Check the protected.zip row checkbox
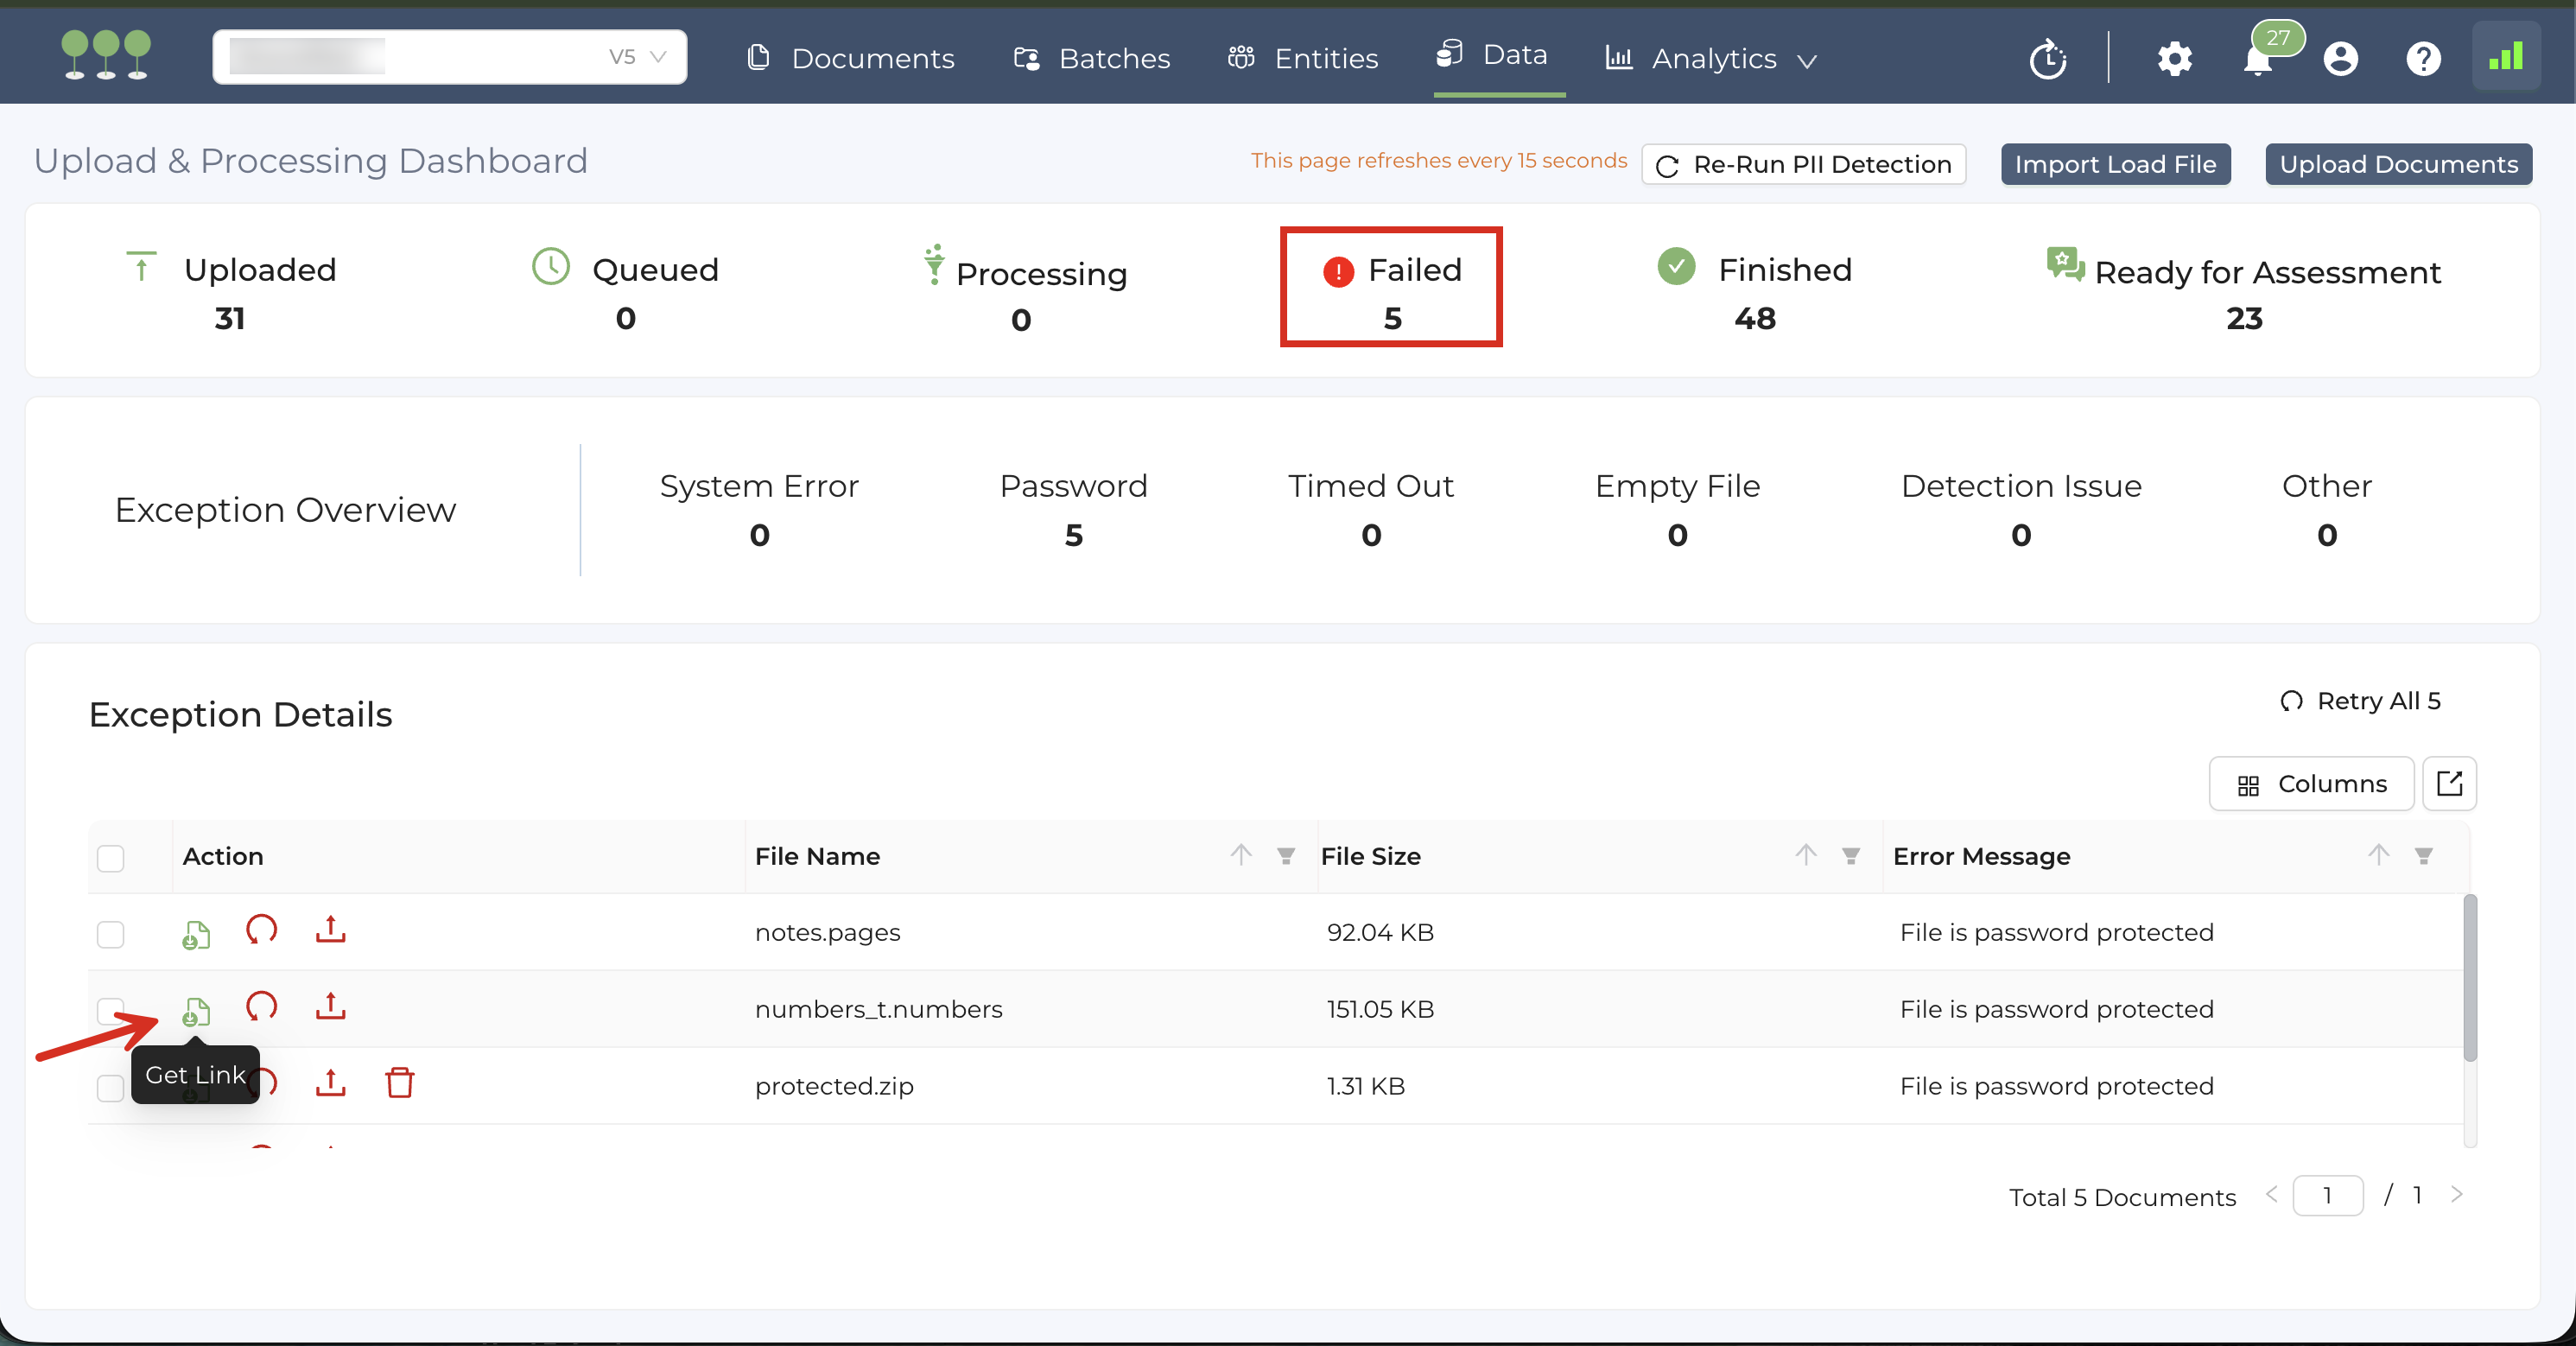The image size is (2576, 1346). [110, 1087]
